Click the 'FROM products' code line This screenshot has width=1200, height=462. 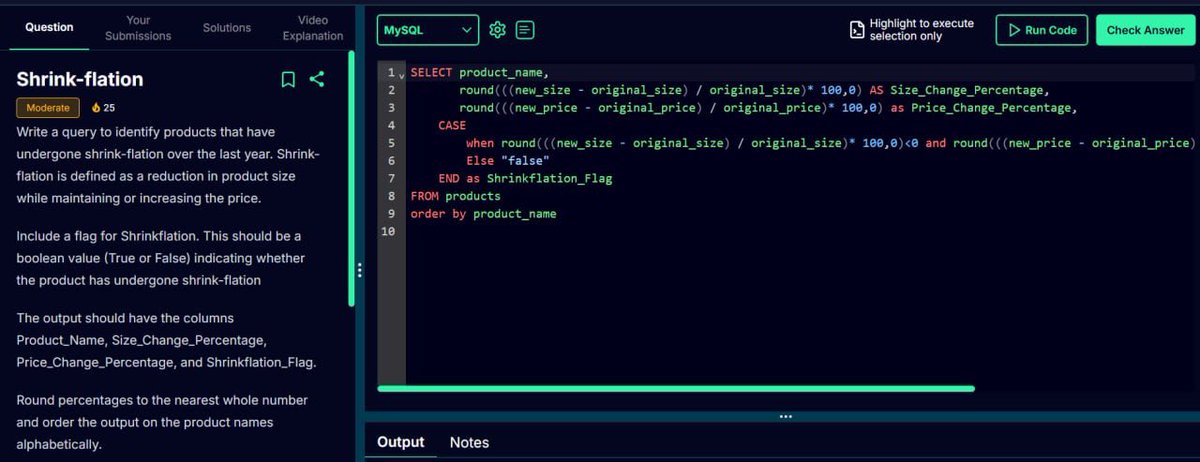(455, 196)
